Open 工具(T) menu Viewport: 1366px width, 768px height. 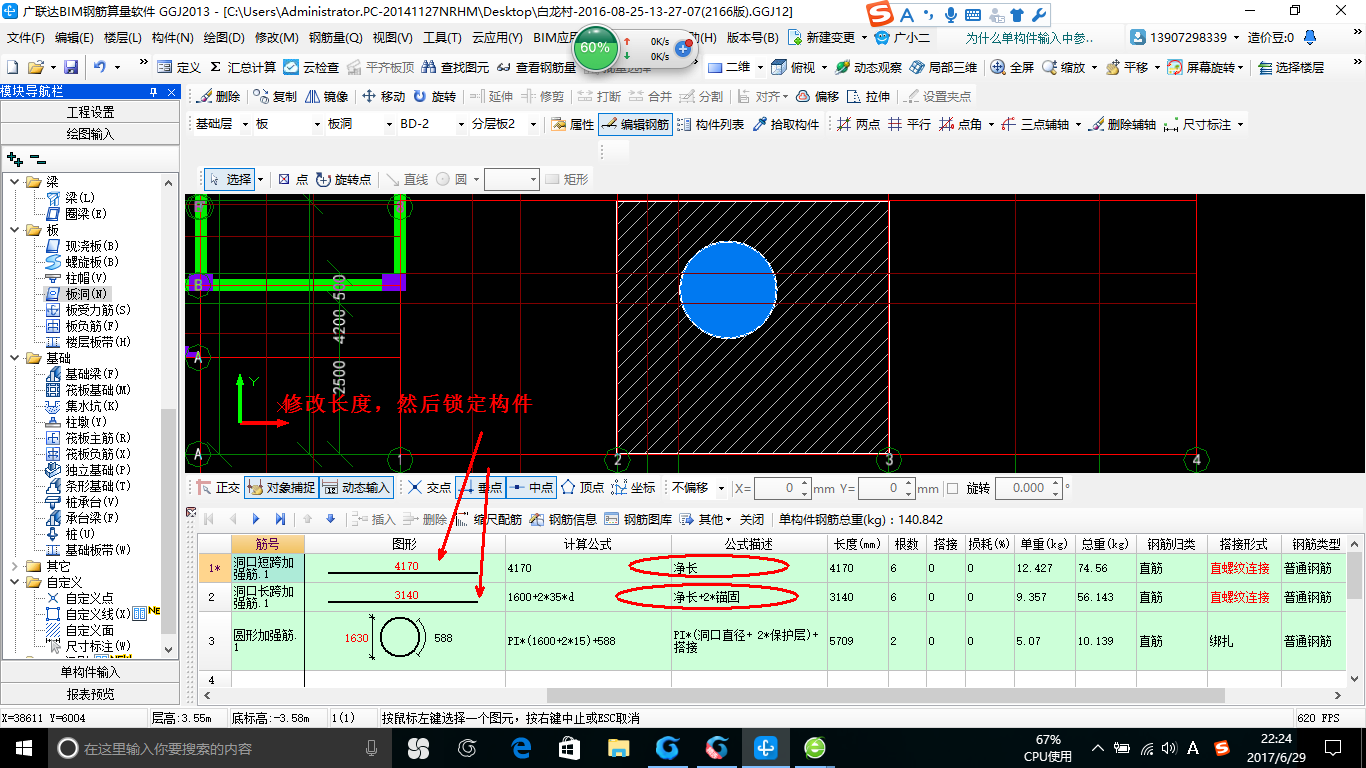(442, 38)
